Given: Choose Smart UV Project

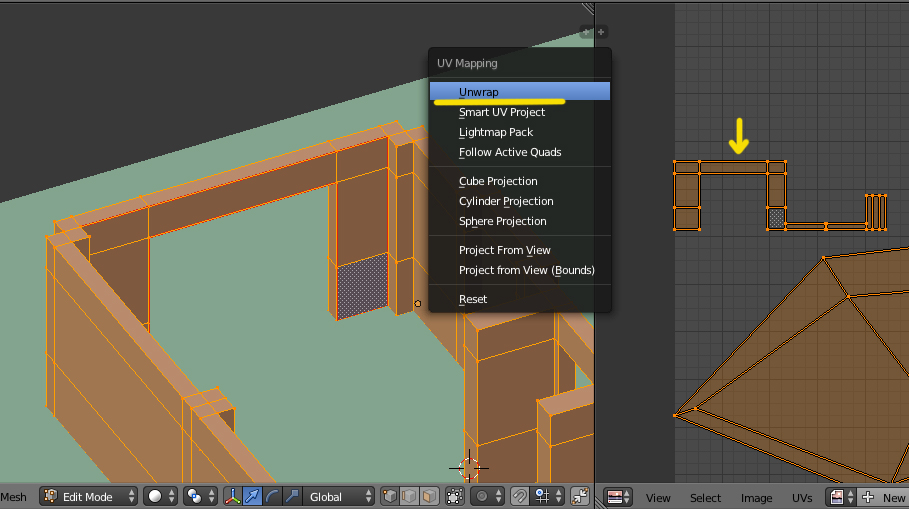Looking at the screenshot, I should [x=519, y=112].
